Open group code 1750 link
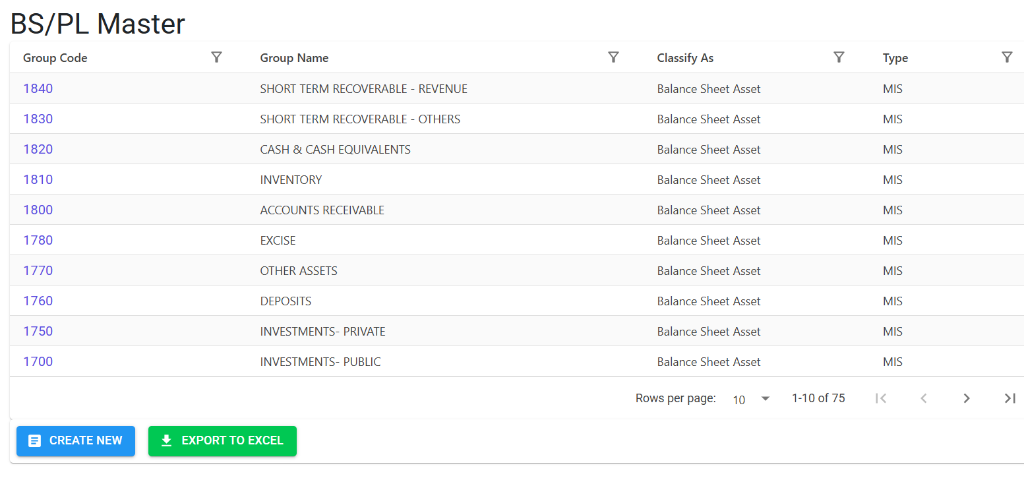This screenshot has width=1024, height=485. tap(38, 332)
